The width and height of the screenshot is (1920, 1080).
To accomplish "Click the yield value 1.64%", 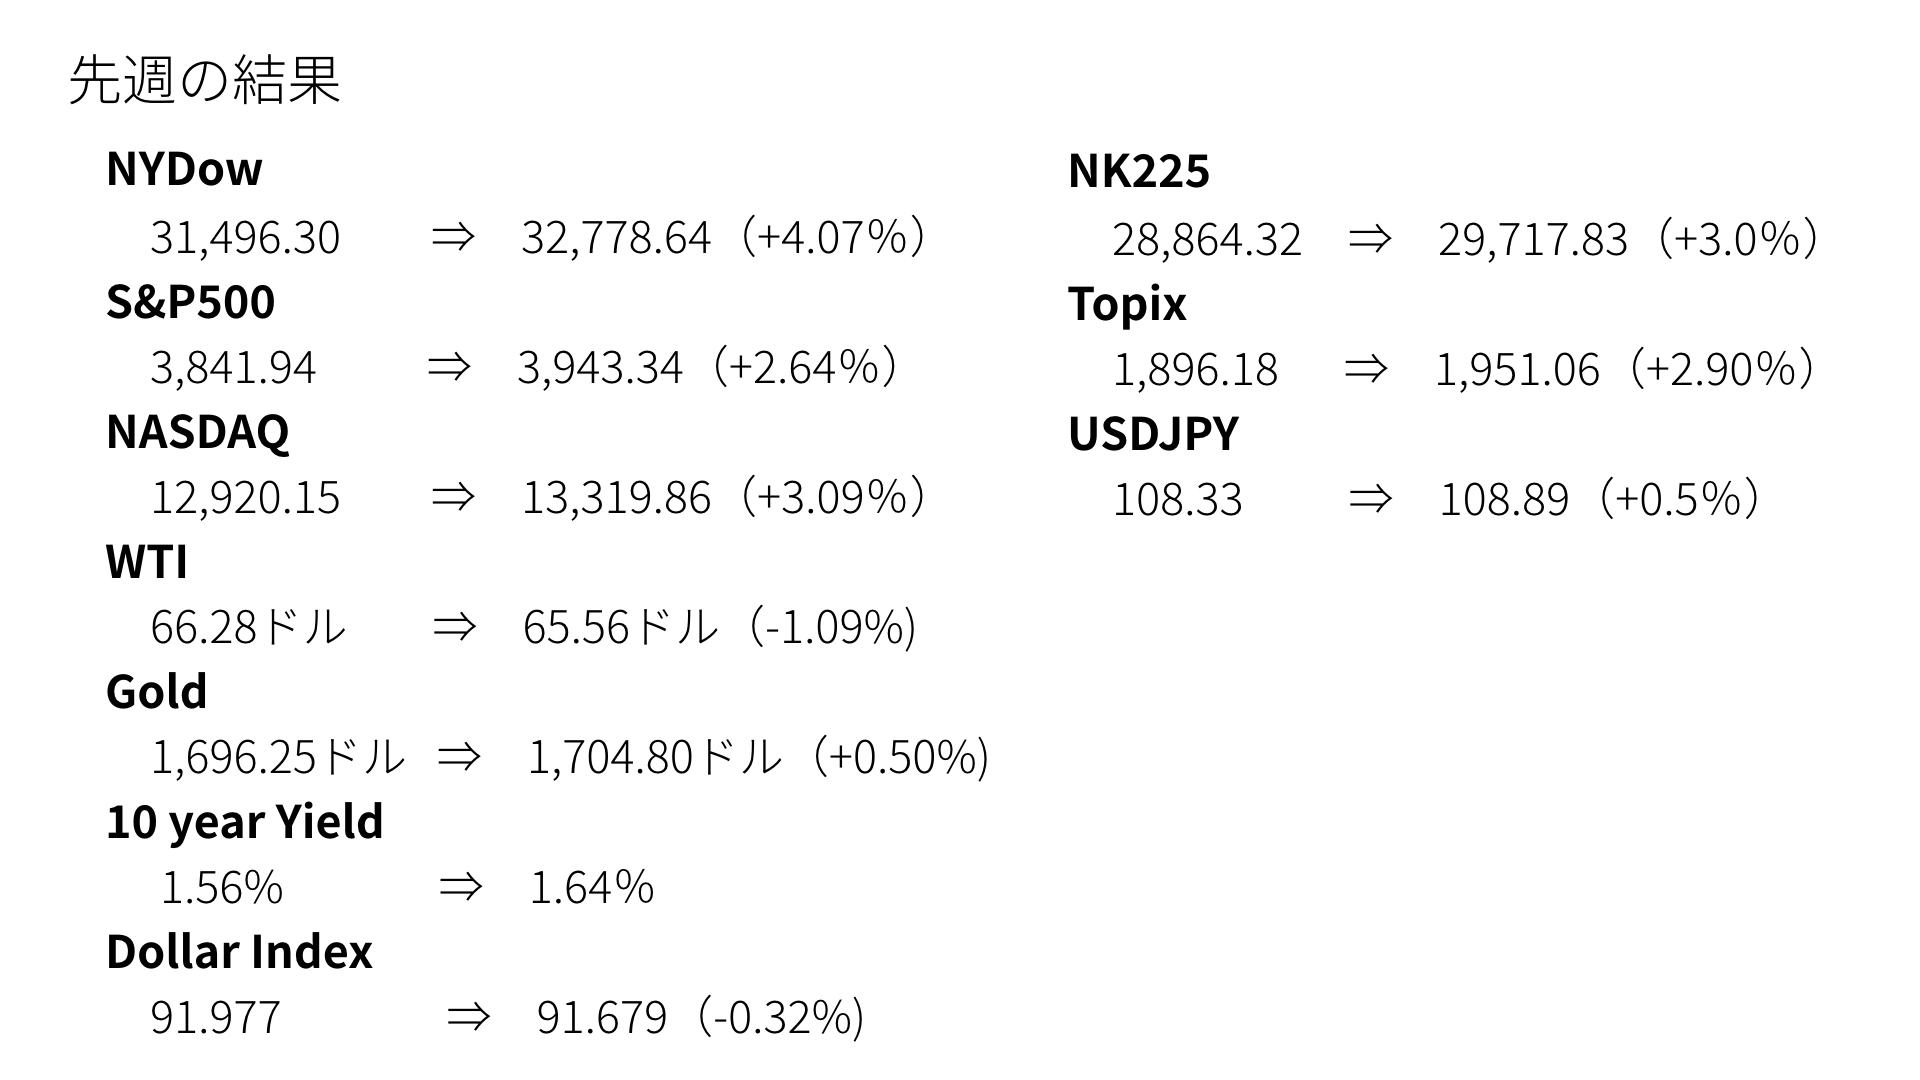I will (592, 888).
